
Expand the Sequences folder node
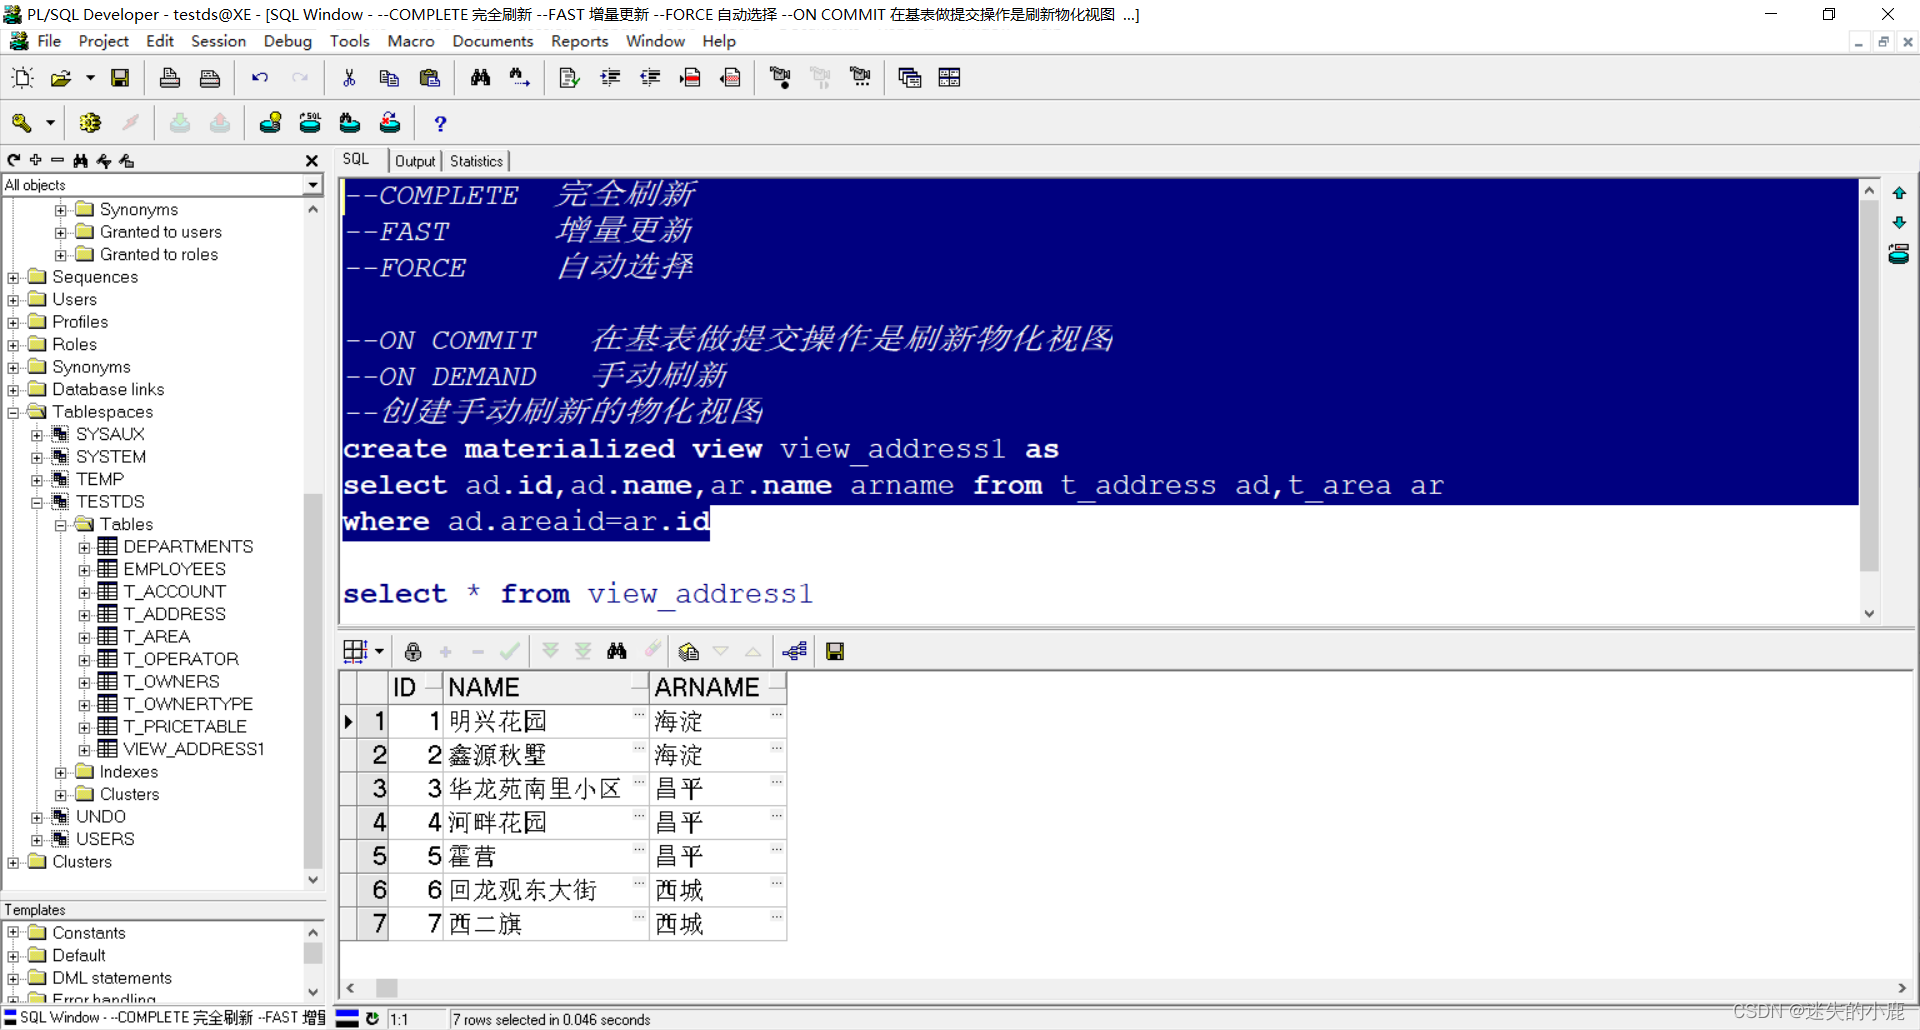(13, 277)
